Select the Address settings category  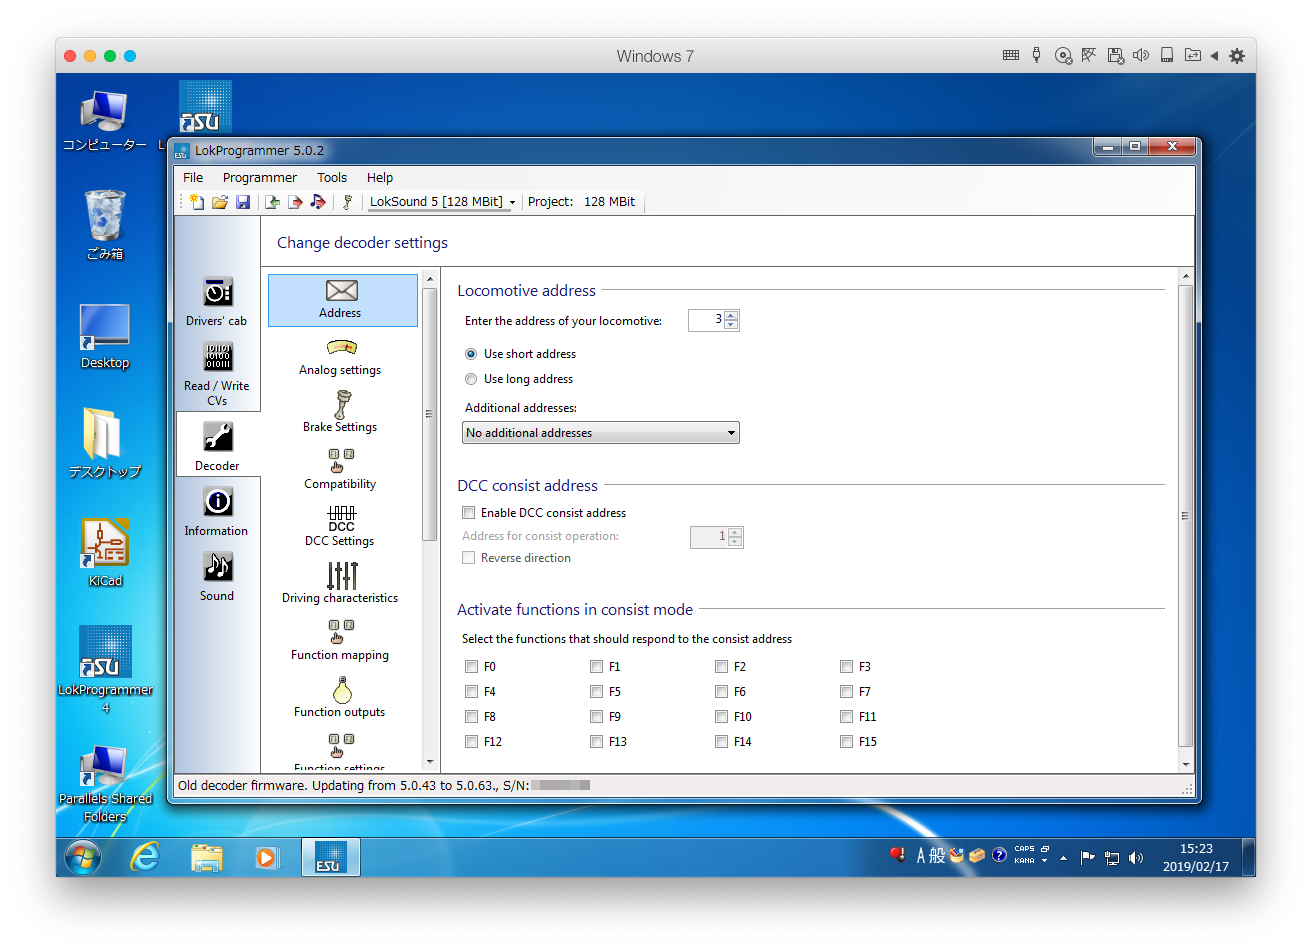(342, 300)
